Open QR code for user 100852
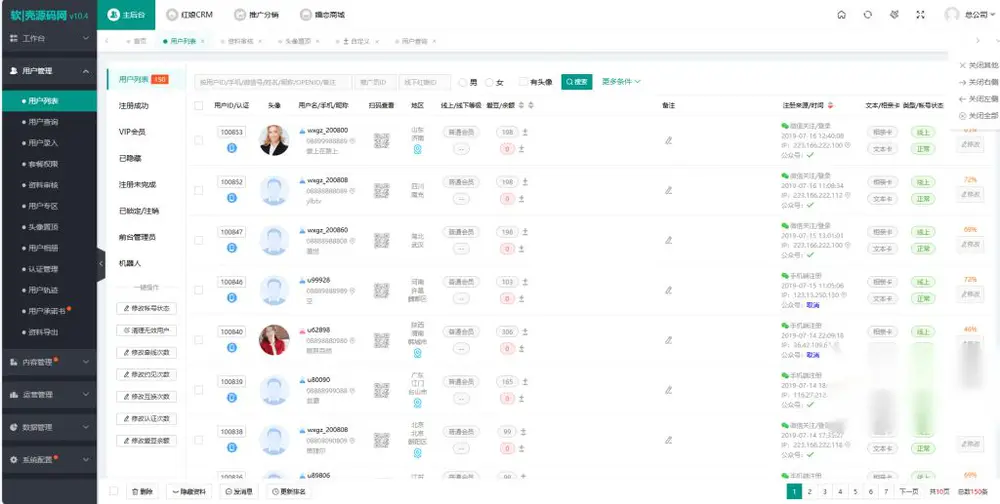Viewport: 1000px width, 504px height. pyautogui.click(x=381, y=190)
